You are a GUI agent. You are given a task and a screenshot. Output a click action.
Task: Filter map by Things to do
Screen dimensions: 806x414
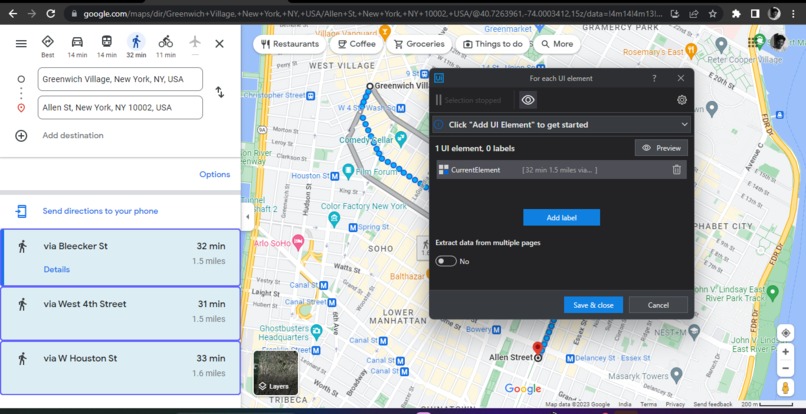pyautogui.click(x=492, y=44)
